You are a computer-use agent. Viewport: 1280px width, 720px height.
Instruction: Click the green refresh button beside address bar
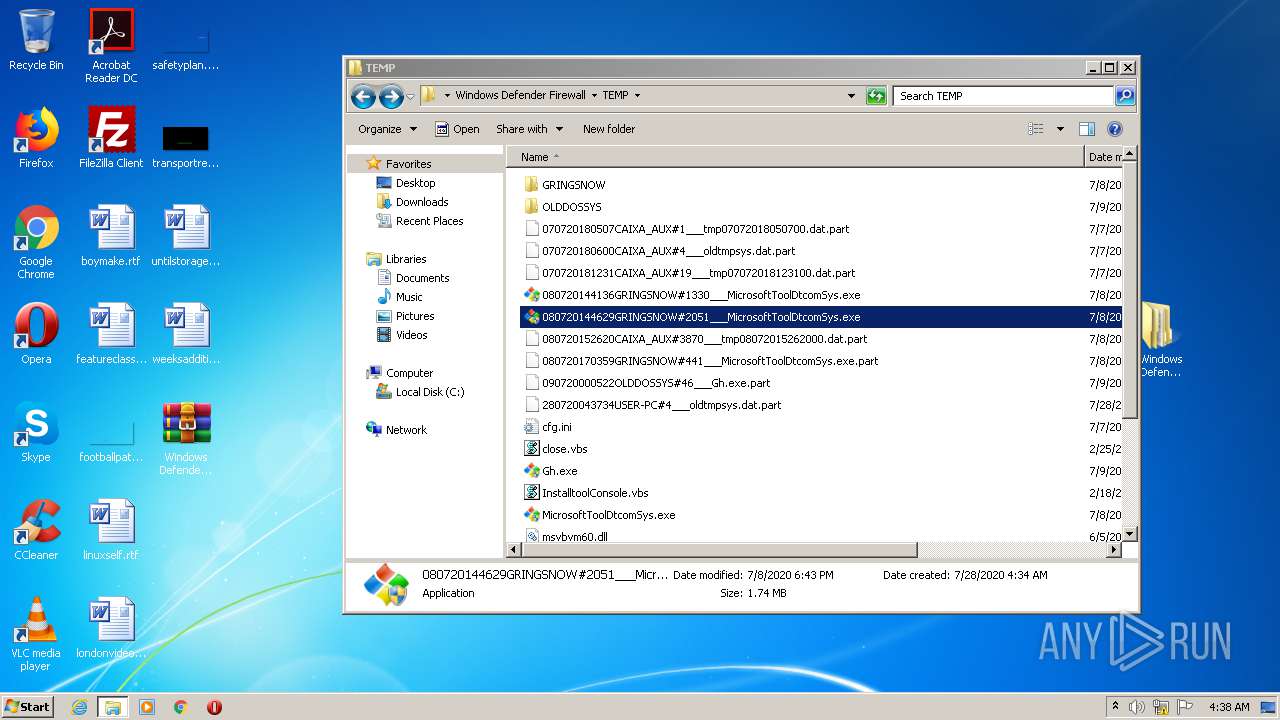tap(876, 96)
